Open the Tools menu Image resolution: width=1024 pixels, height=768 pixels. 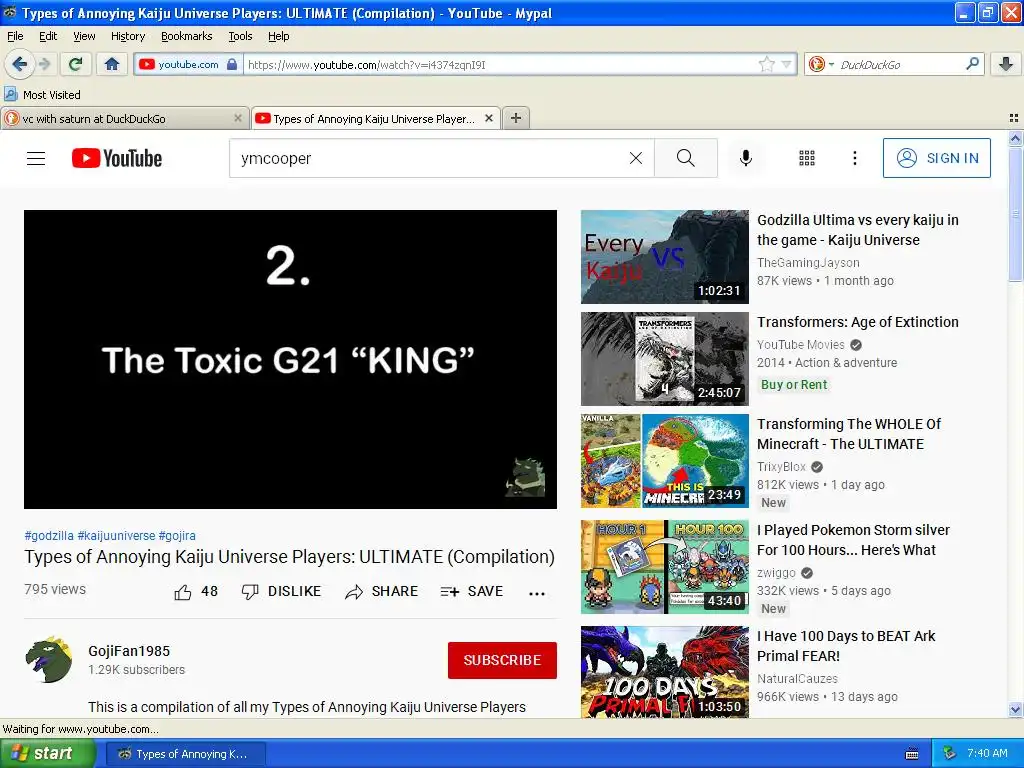pos(240,36)
